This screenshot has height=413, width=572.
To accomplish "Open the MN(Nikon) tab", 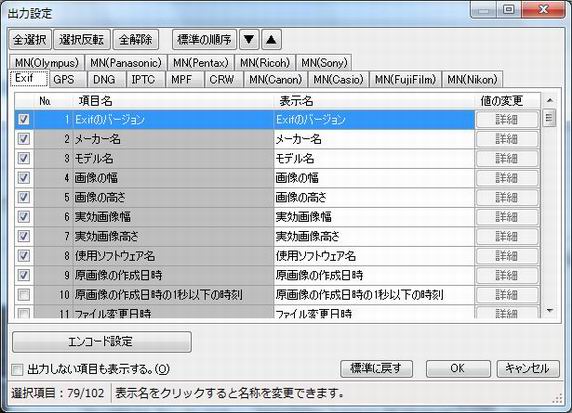I will point(472,80).
